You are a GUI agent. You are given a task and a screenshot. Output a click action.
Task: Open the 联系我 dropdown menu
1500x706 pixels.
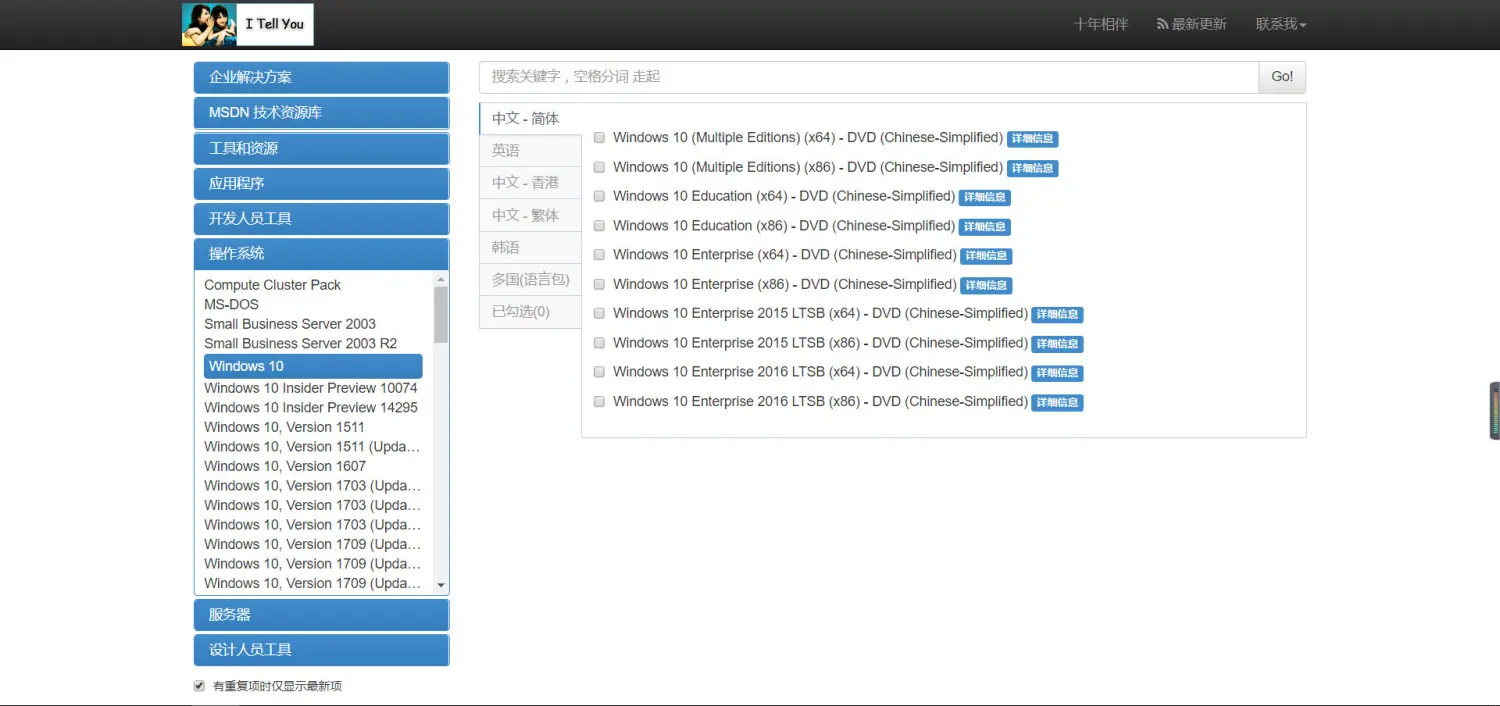(x=1281, y=24)
